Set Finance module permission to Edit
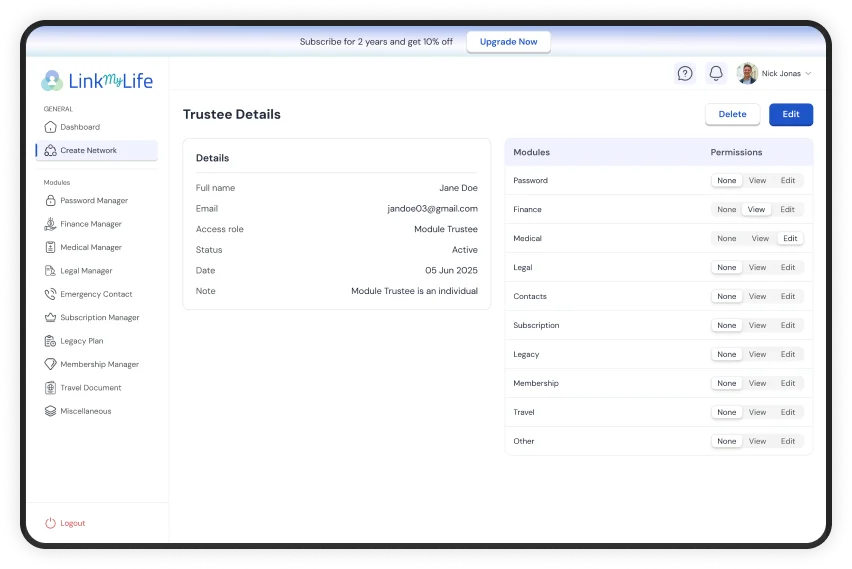Image resolution: width=852 pixels, height=569 pixels. tap(787, 209)
